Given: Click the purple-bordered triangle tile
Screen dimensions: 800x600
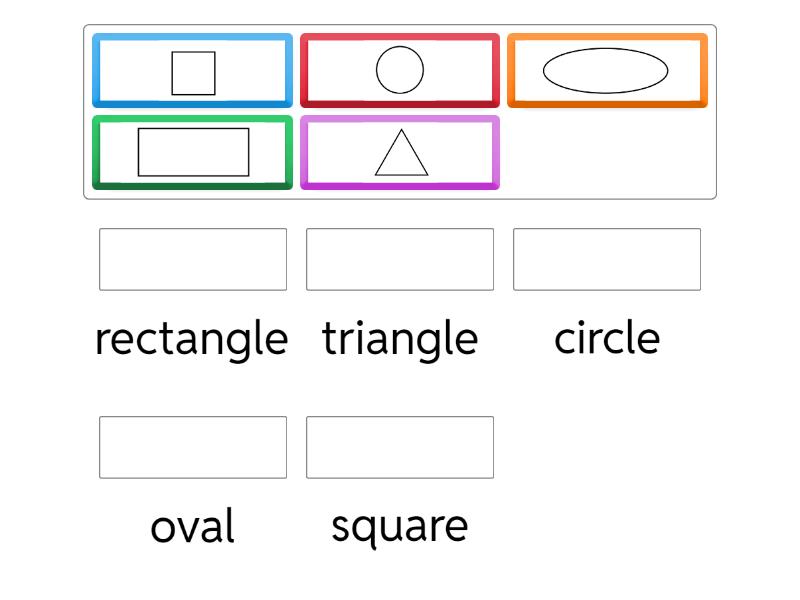Looking at the screenshot, I should 400,152.
